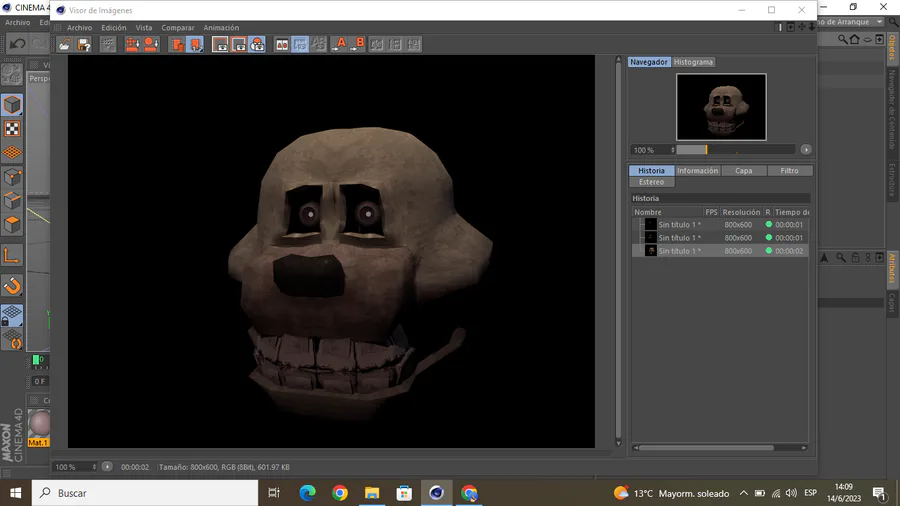Click the search icon in the Attributes panel
This screenshot has height=506, width=900.
(x=840, y=258)
